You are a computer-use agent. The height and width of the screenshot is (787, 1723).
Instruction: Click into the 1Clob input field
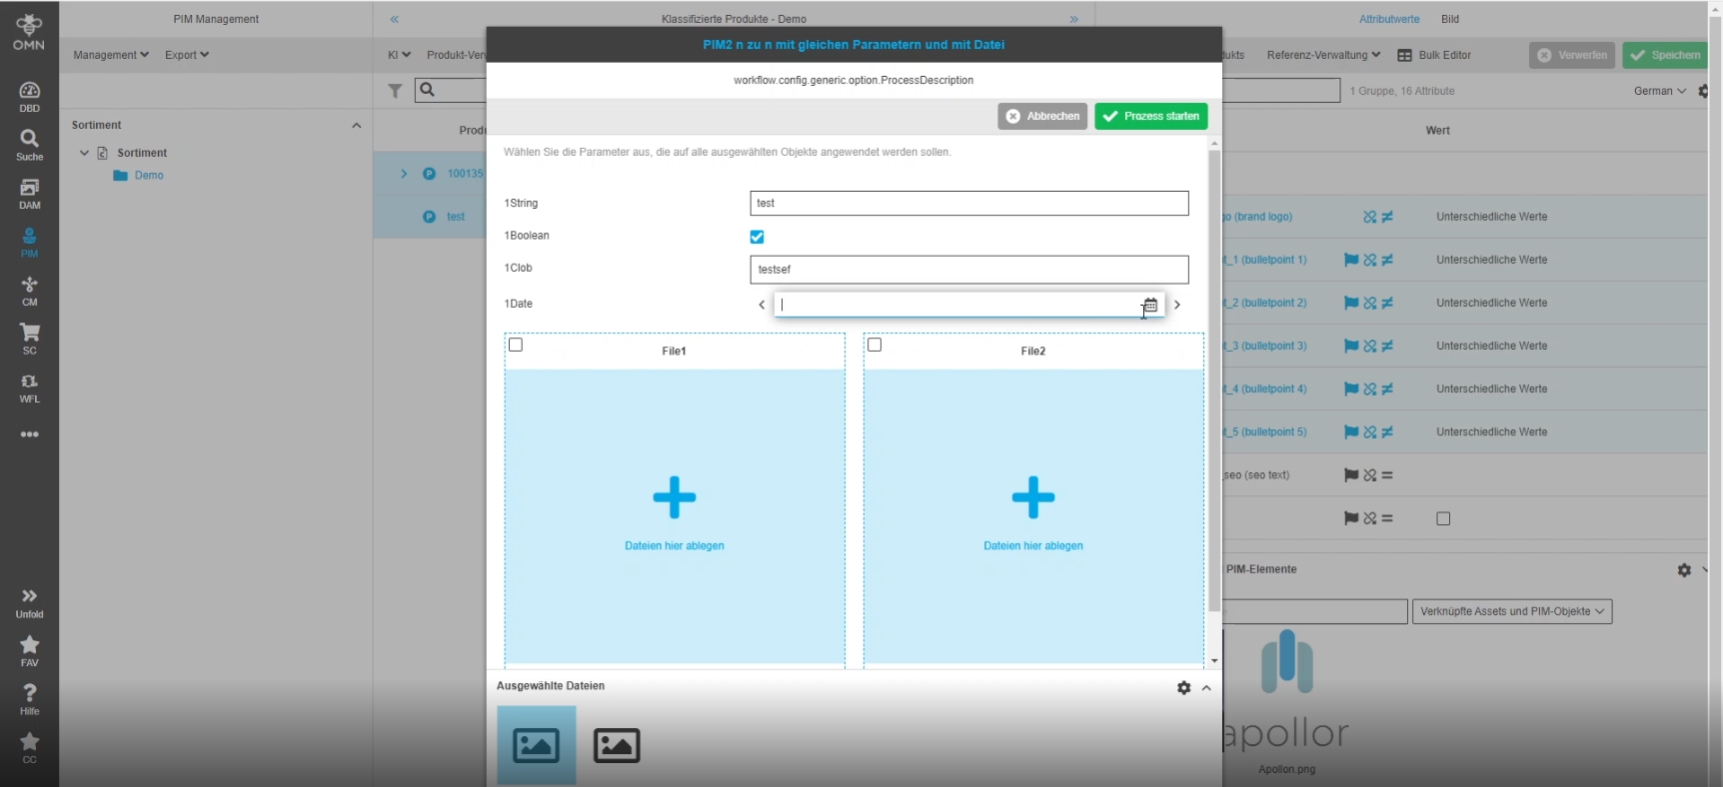tap(969, 270)
